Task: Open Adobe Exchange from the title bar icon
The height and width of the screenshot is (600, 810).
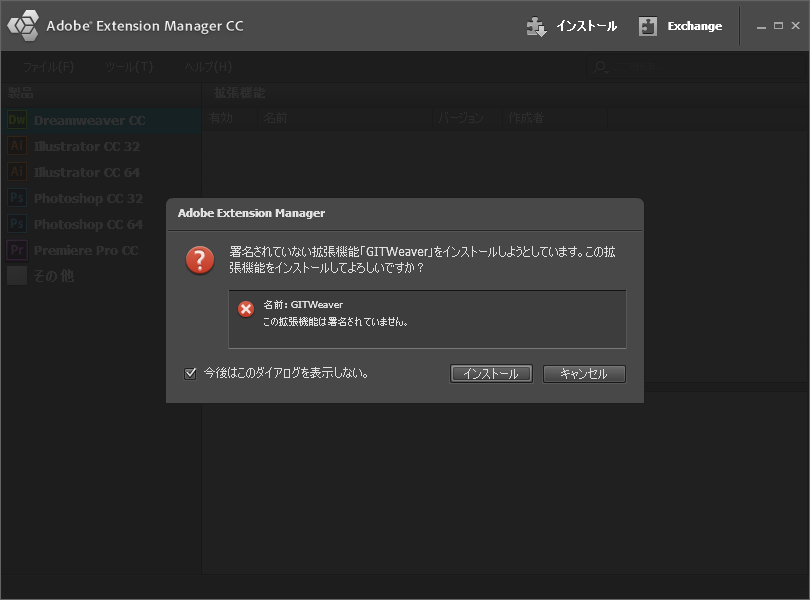Action: coord(649,27)
